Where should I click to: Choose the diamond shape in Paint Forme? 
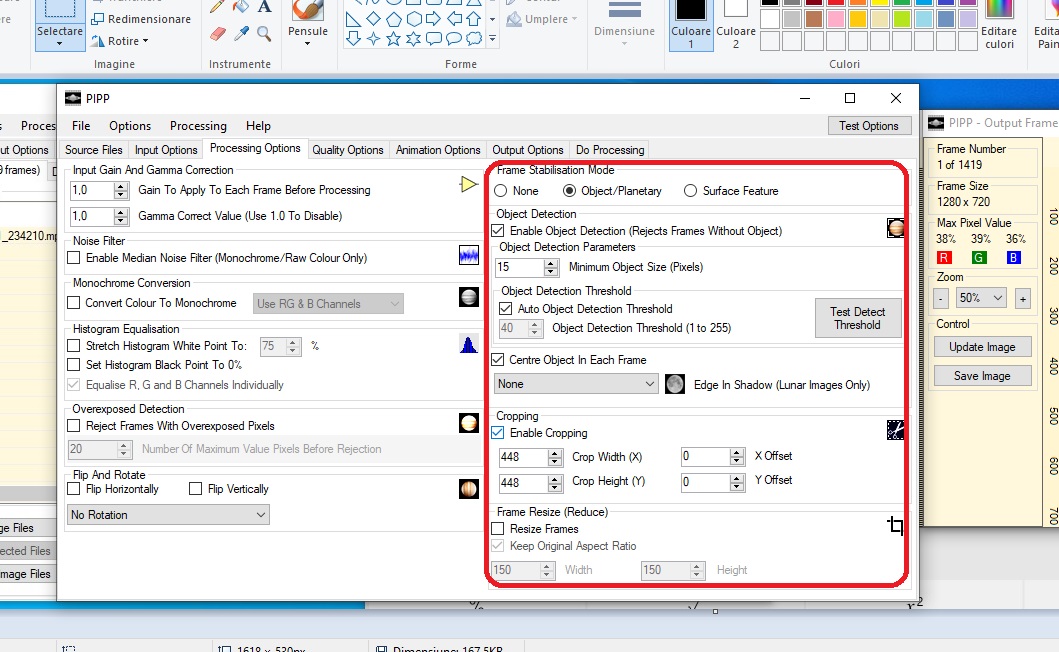tap(373, 19)
